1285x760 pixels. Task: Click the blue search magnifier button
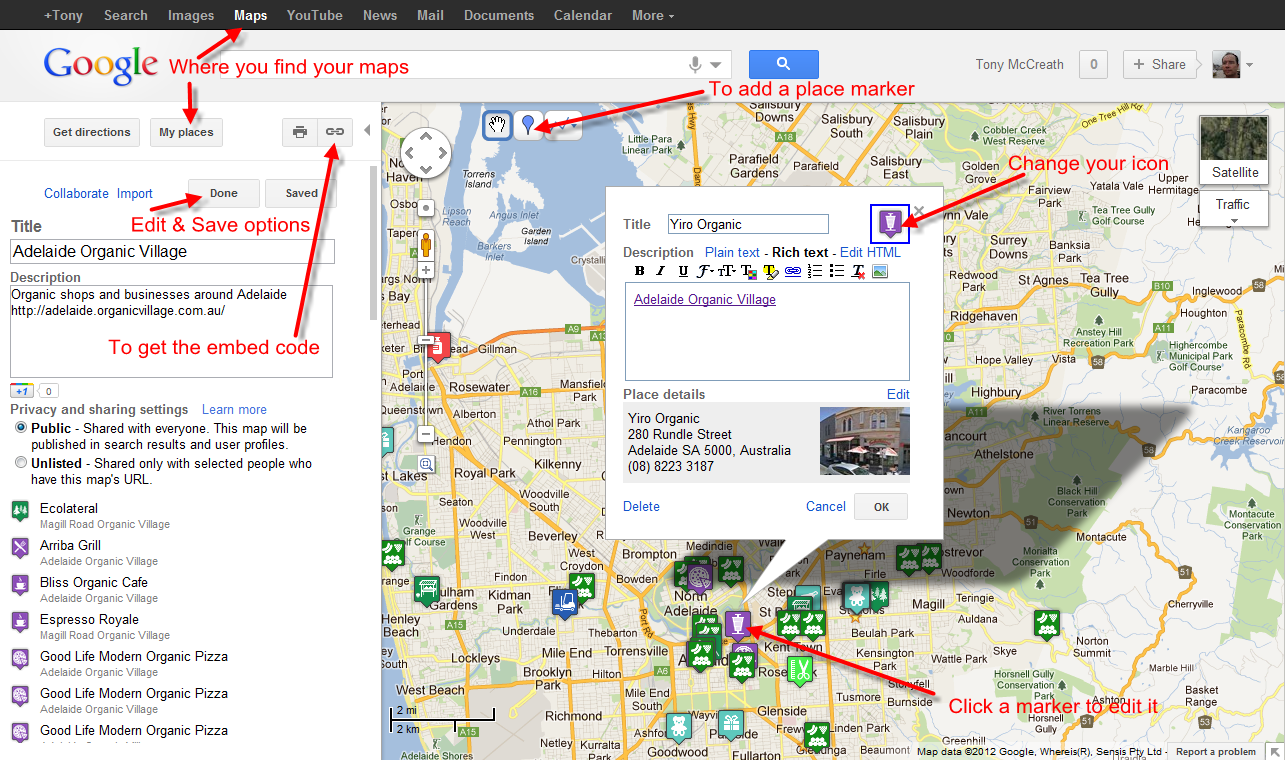coord(784,64)
